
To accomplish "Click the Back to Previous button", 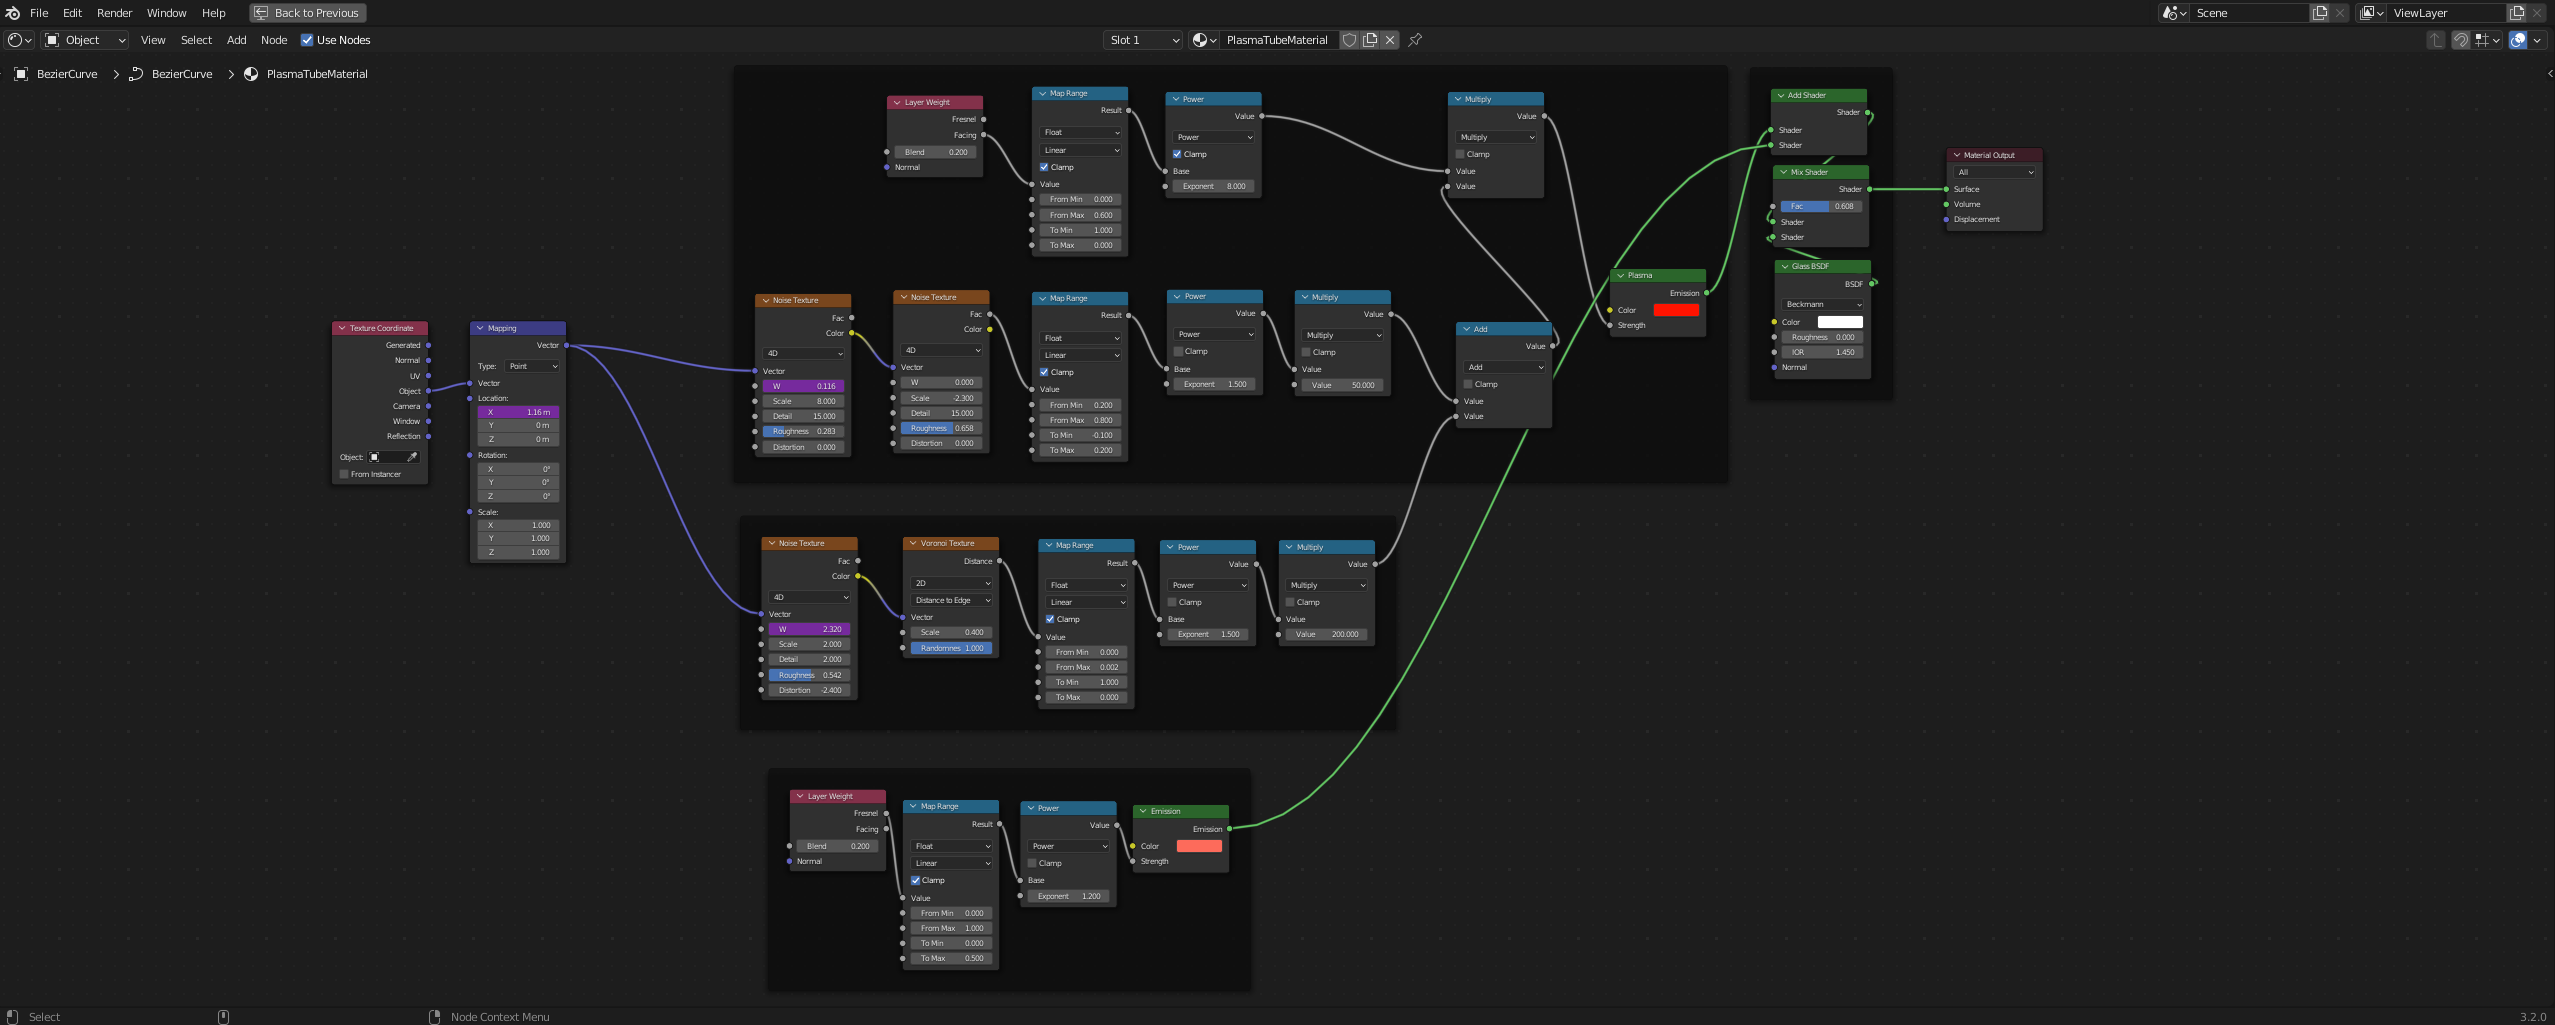I will tap(307, 13).
